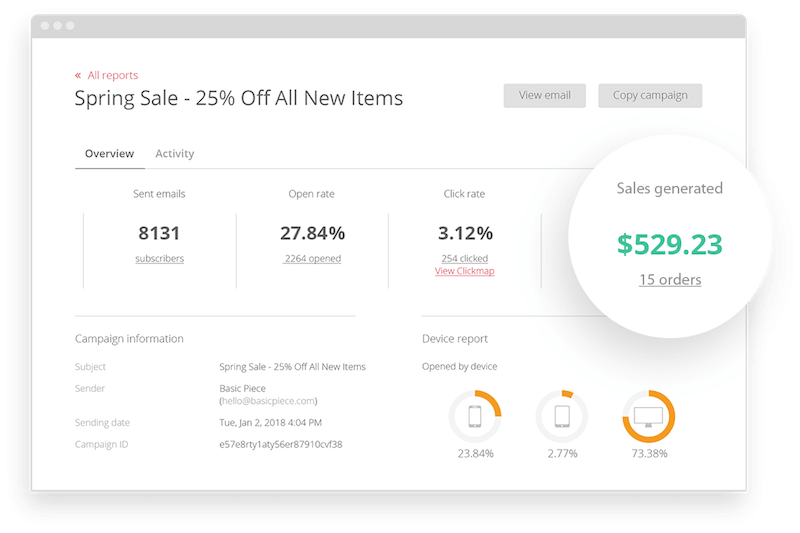
Task: Click the 73.38% desktop percentage
Action: click(649, 453)
